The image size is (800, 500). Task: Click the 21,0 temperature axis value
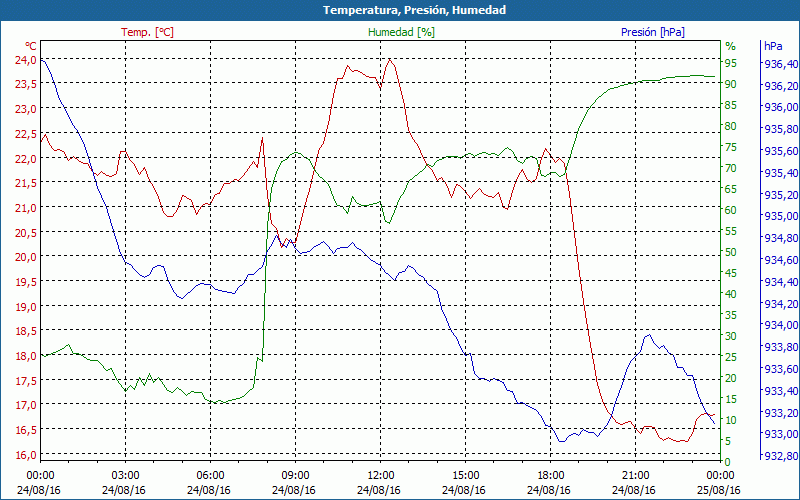pos(26,208)
